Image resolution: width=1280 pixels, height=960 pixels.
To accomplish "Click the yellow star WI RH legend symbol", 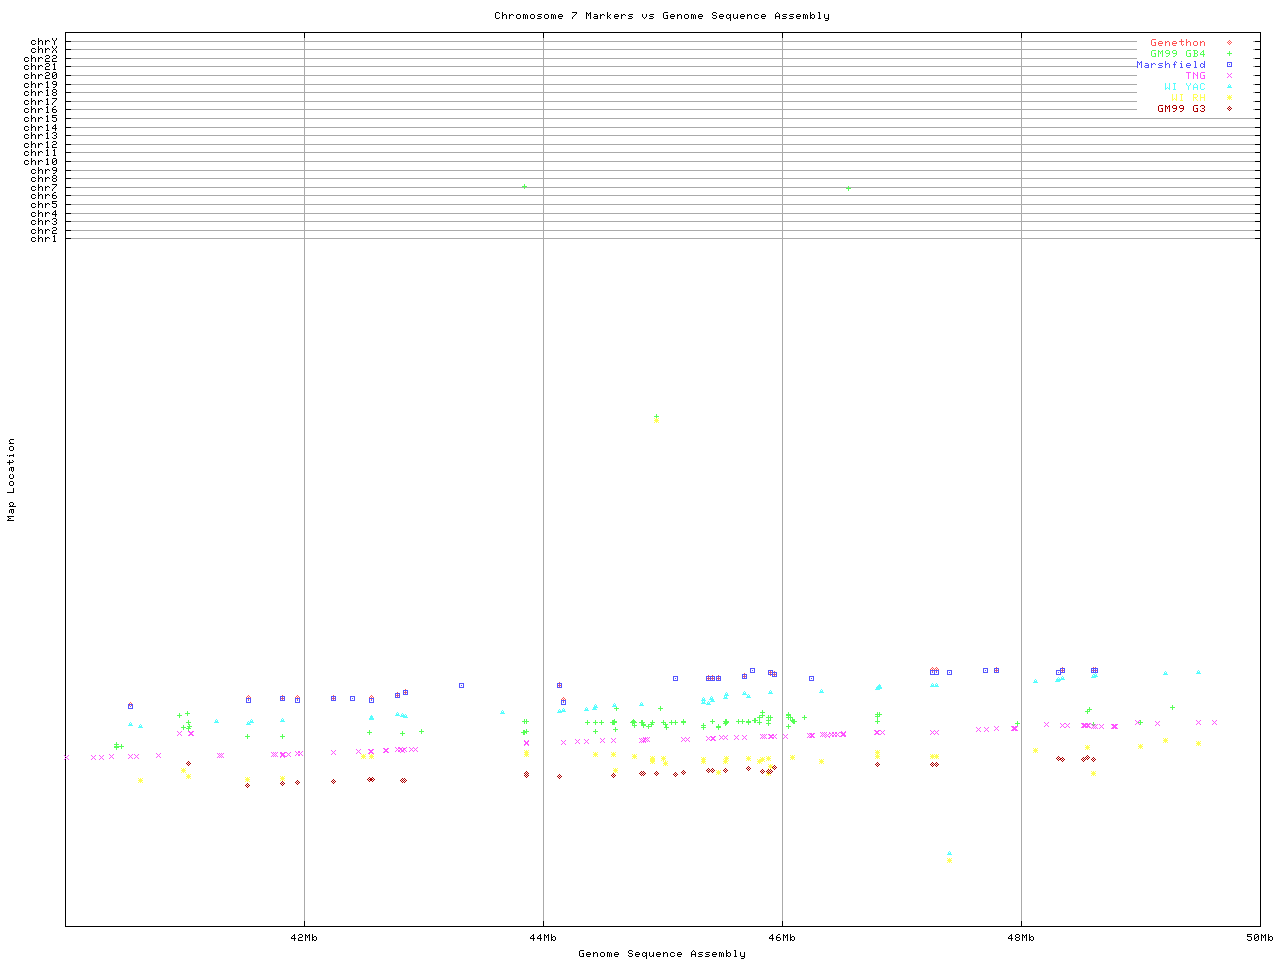I will point(1229,98).
